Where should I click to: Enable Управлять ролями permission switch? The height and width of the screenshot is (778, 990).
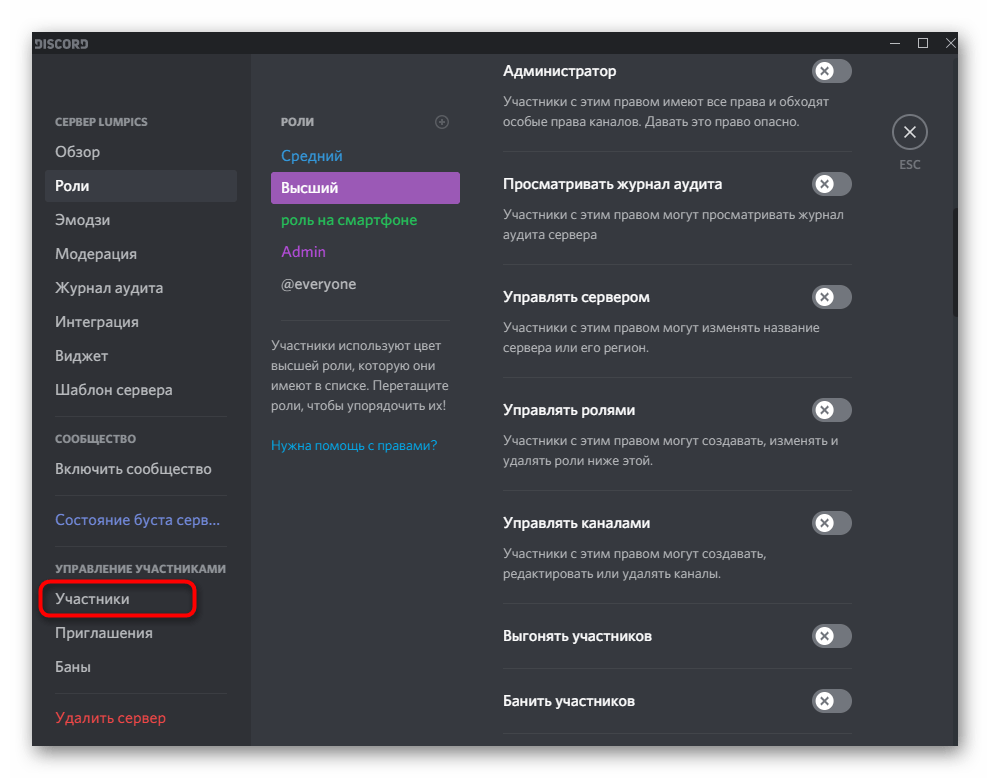click(832, 410)
